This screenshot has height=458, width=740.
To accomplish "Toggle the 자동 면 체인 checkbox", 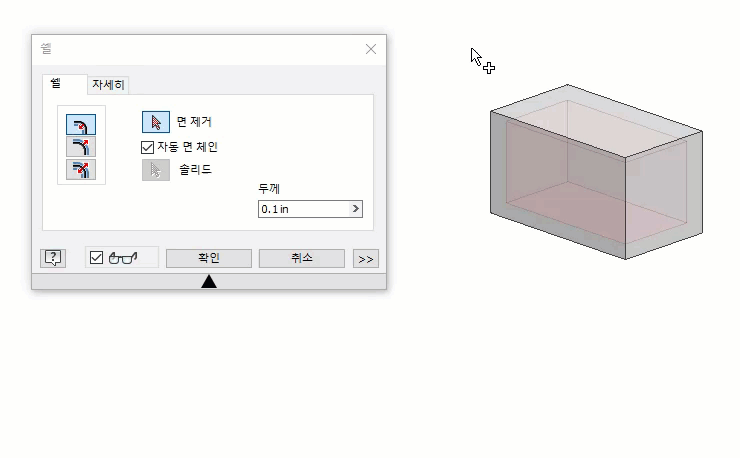I will (147, 147).
